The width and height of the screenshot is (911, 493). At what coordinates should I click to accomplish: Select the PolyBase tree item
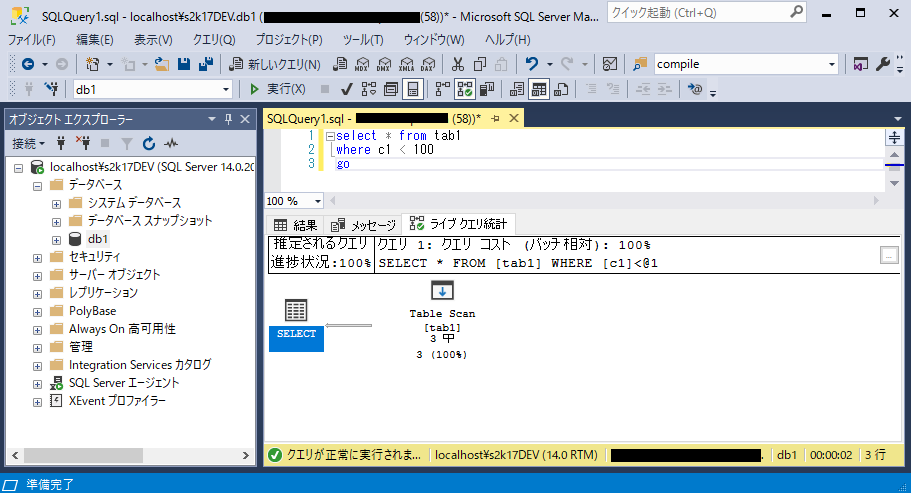pyautogui.click(x=92, y=311)
